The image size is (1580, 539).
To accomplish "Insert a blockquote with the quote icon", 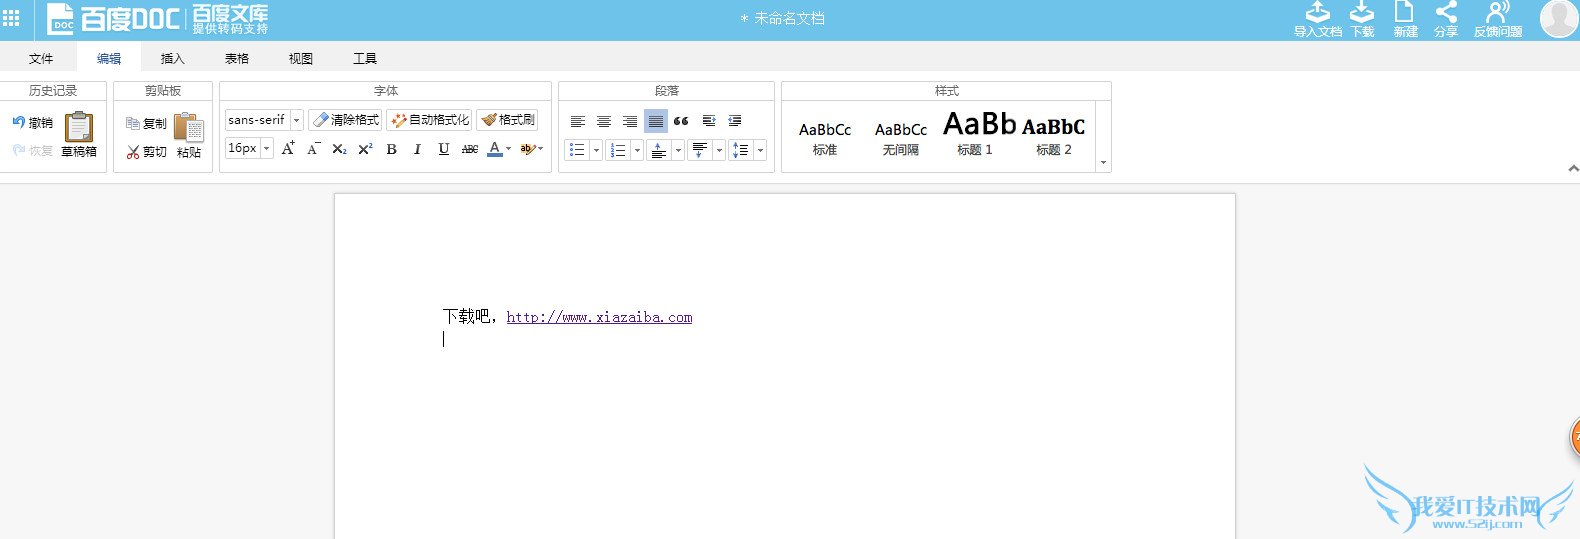I will pyautogui.click(x=681, y=121).
